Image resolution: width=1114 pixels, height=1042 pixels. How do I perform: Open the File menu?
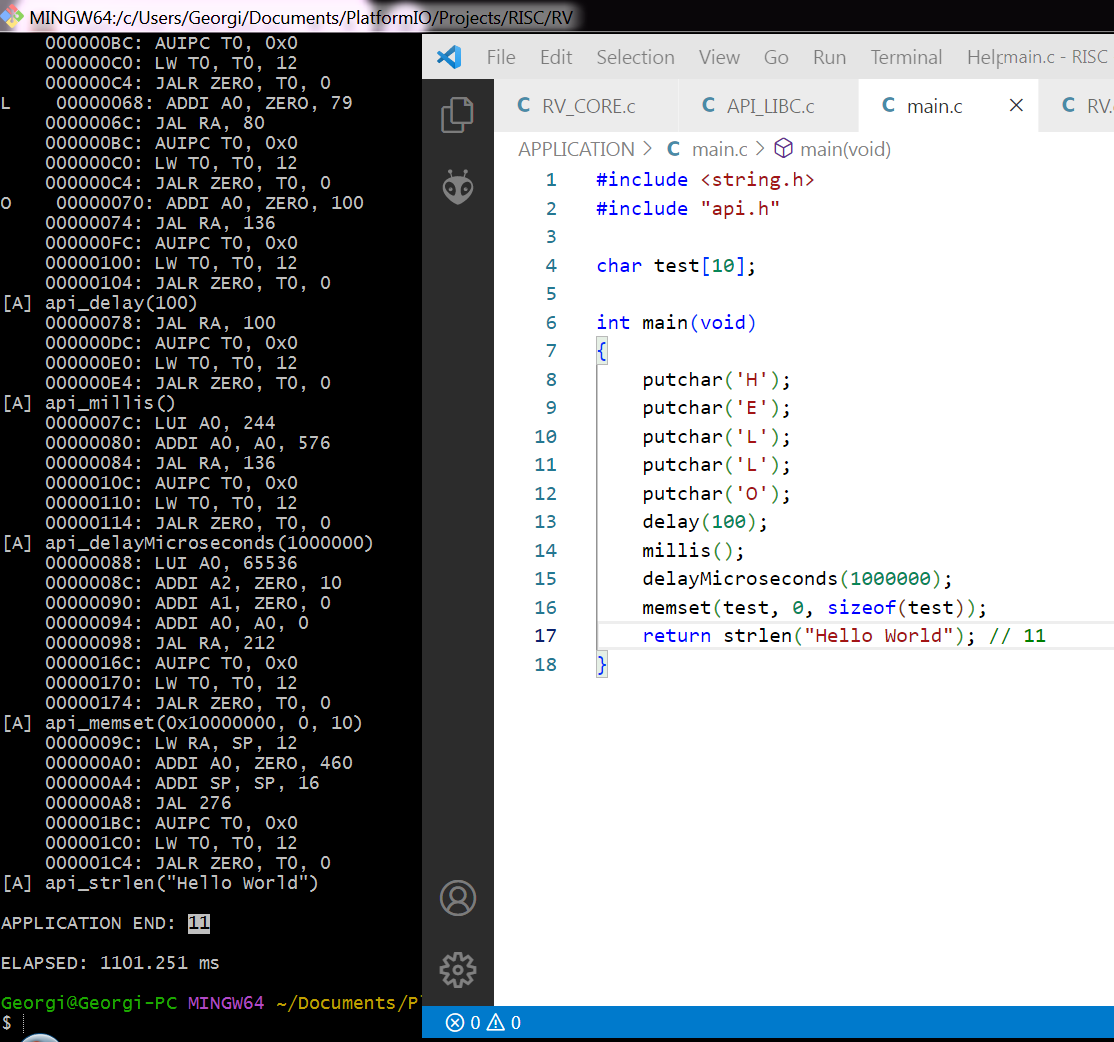pyautogui.click(x=501, y=58)
